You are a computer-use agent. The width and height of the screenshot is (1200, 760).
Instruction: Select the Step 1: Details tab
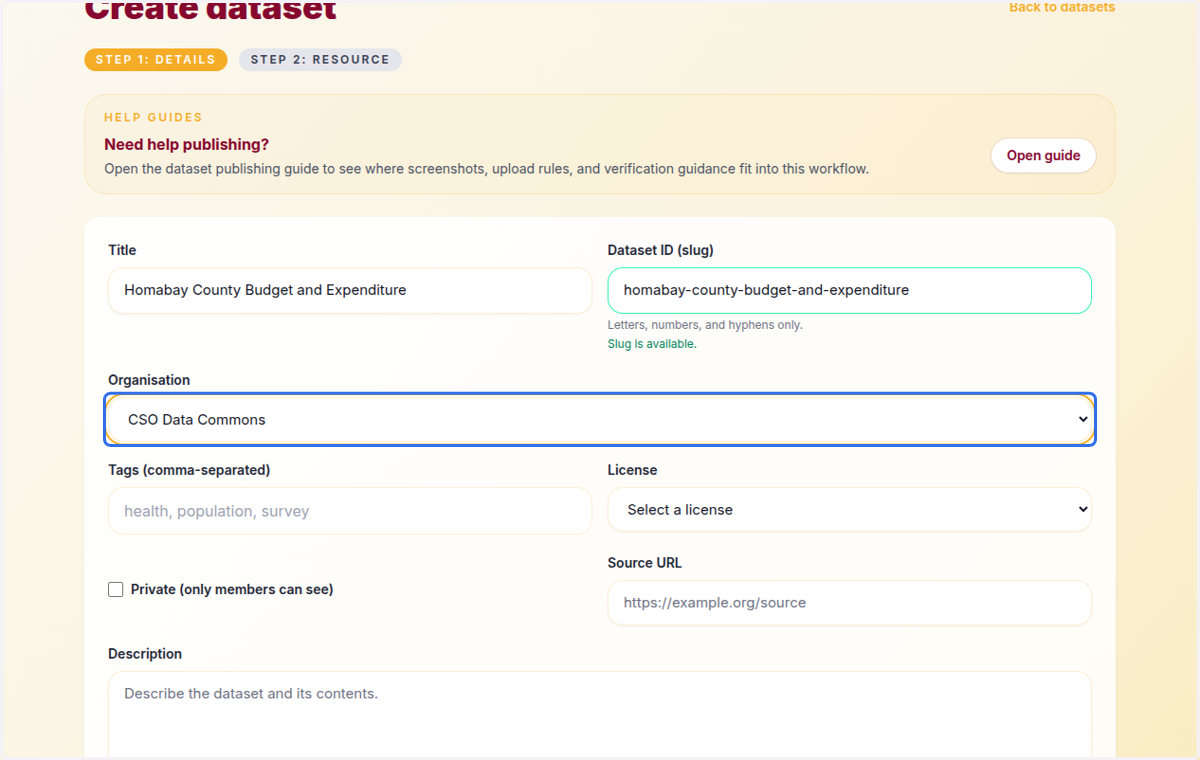coord(156,59)
